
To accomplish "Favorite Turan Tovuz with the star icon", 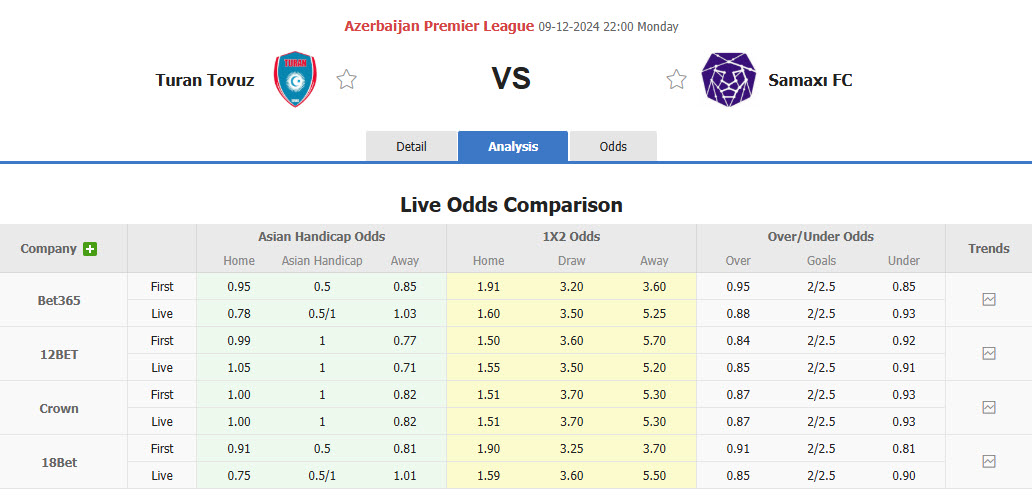I will coord(346,80).
